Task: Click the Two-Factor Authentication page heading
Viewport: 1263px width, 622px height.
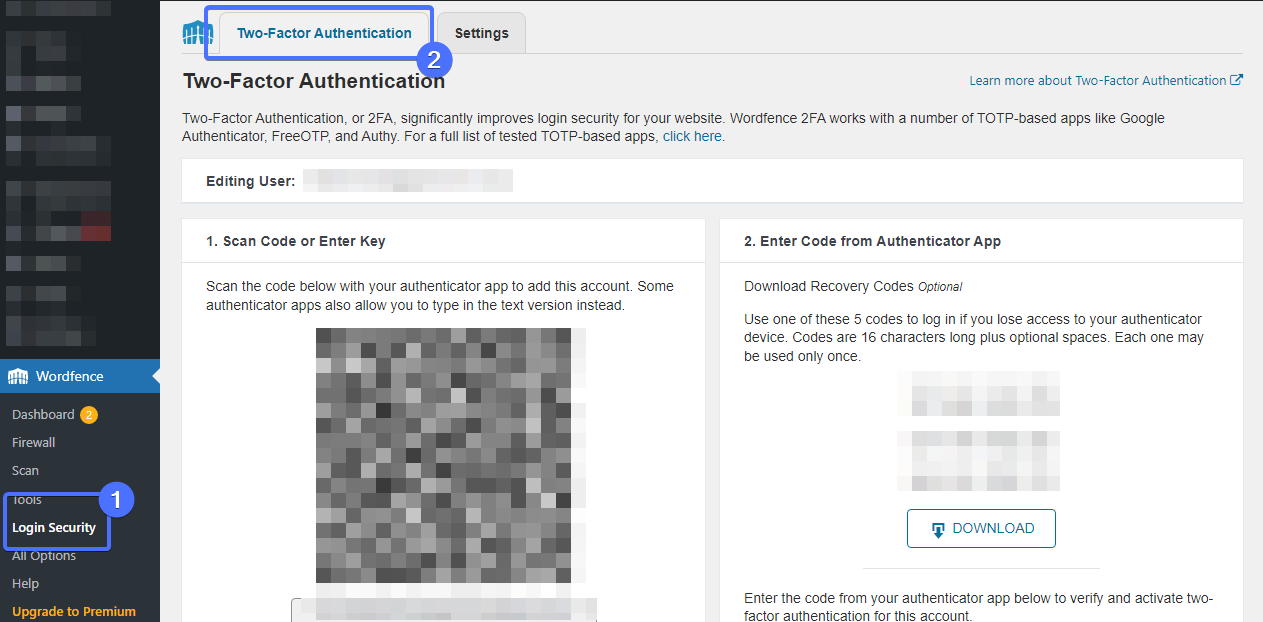Action: click(x=314, y=81)
